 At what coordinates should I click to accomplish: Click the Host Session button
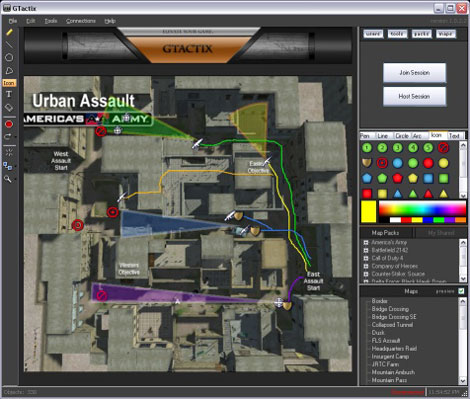(x=414, y=96)
